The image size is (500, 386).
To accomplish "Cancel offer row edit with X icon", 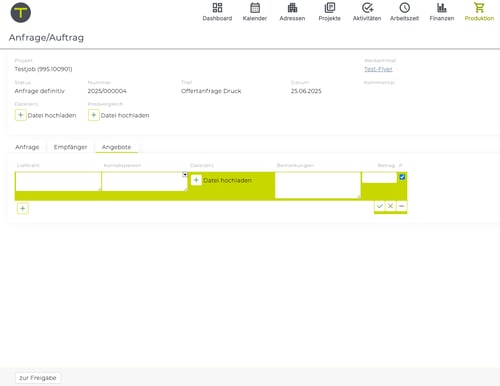I will coord(391,206).
